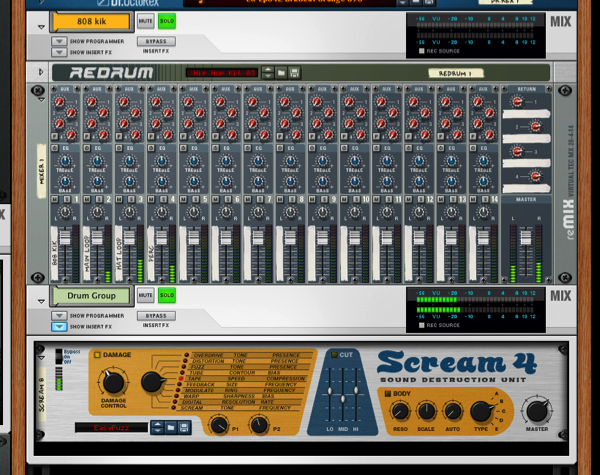Fold the Scream 4 device with its arrow

[41, 358]
